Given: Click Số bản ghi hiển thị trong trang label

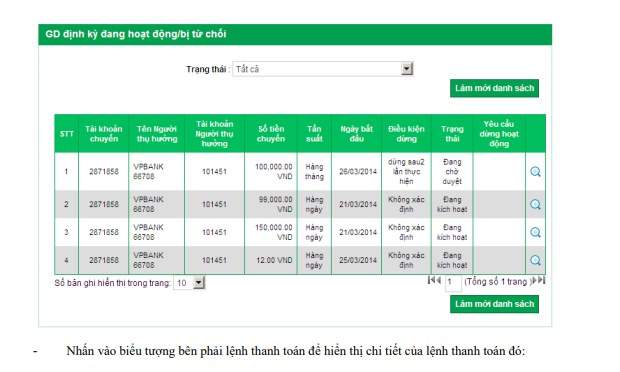Looking at the screenshot, I should pyautogui.click(x=112, y=283).
